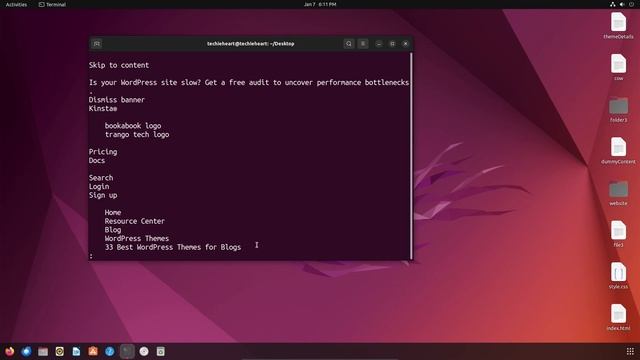Select the themeDetails file on desktop
This screenshot has height=360, width=640.
(x=618, y=26)
